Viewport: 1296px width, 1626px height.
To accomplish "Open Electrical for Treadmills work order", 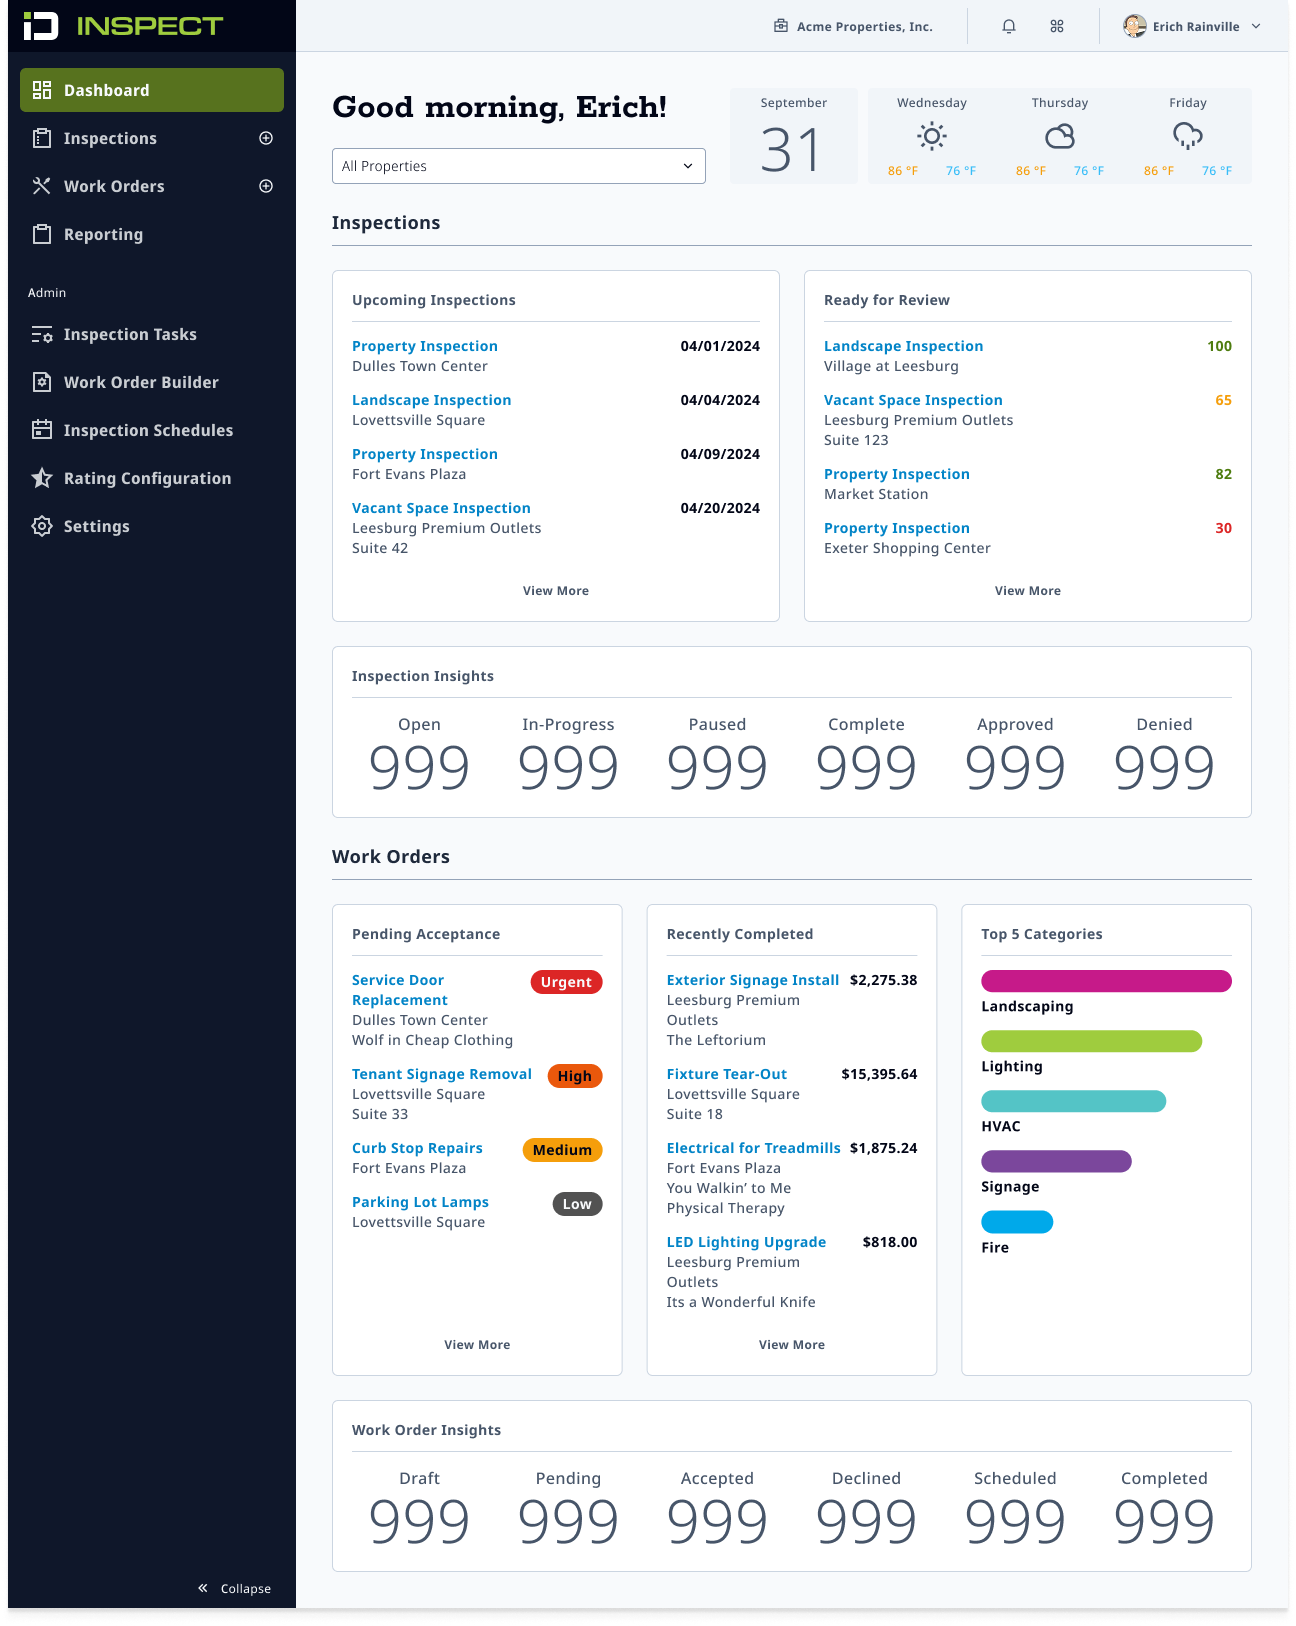I will click(x=754, y=1148).
